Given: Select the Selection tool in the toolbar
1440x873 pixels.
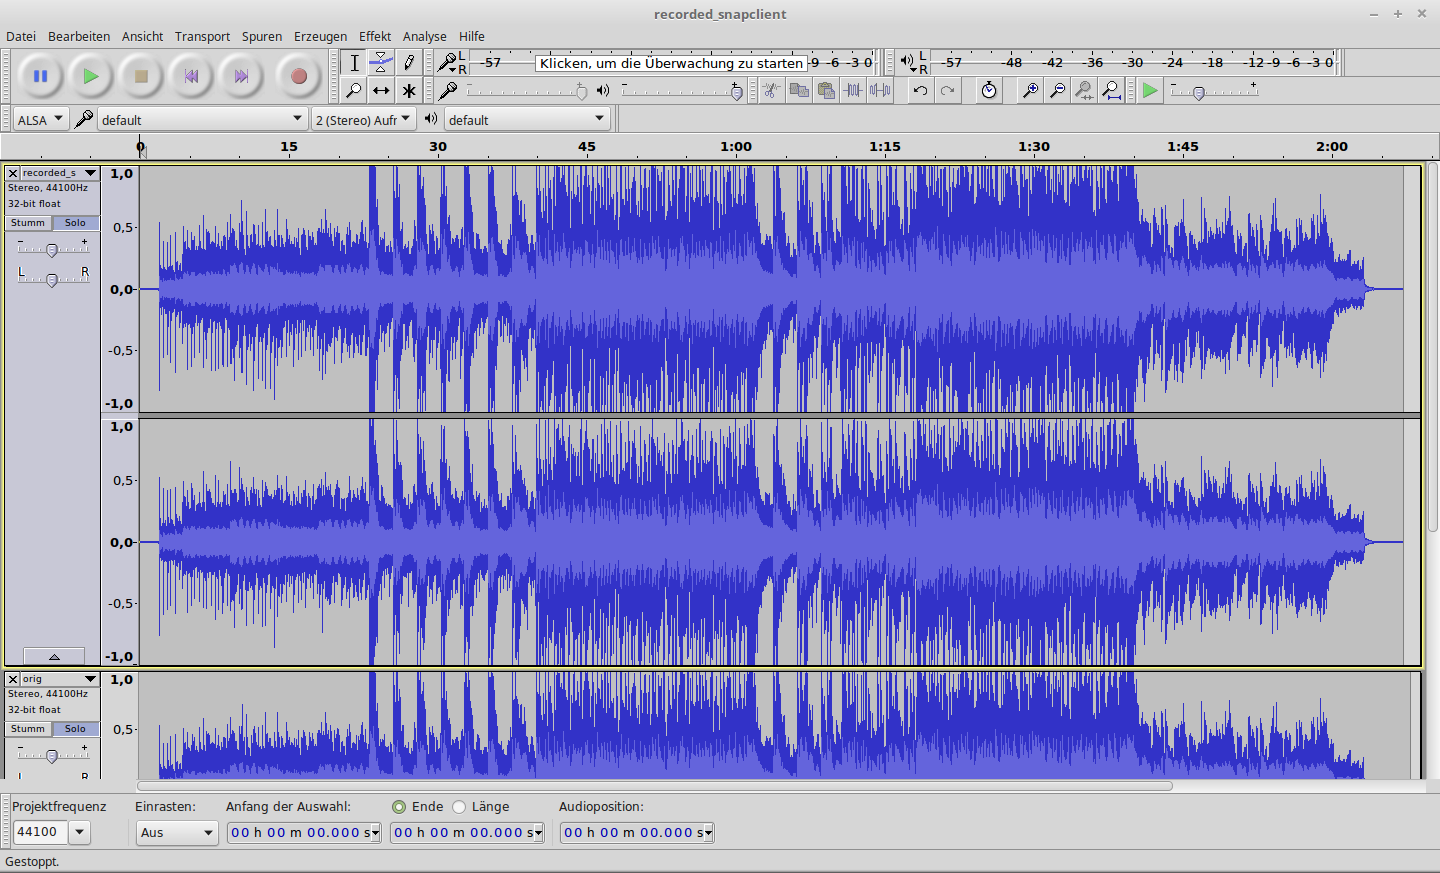Looking at the screenshot, I should (x=354, y=62).
